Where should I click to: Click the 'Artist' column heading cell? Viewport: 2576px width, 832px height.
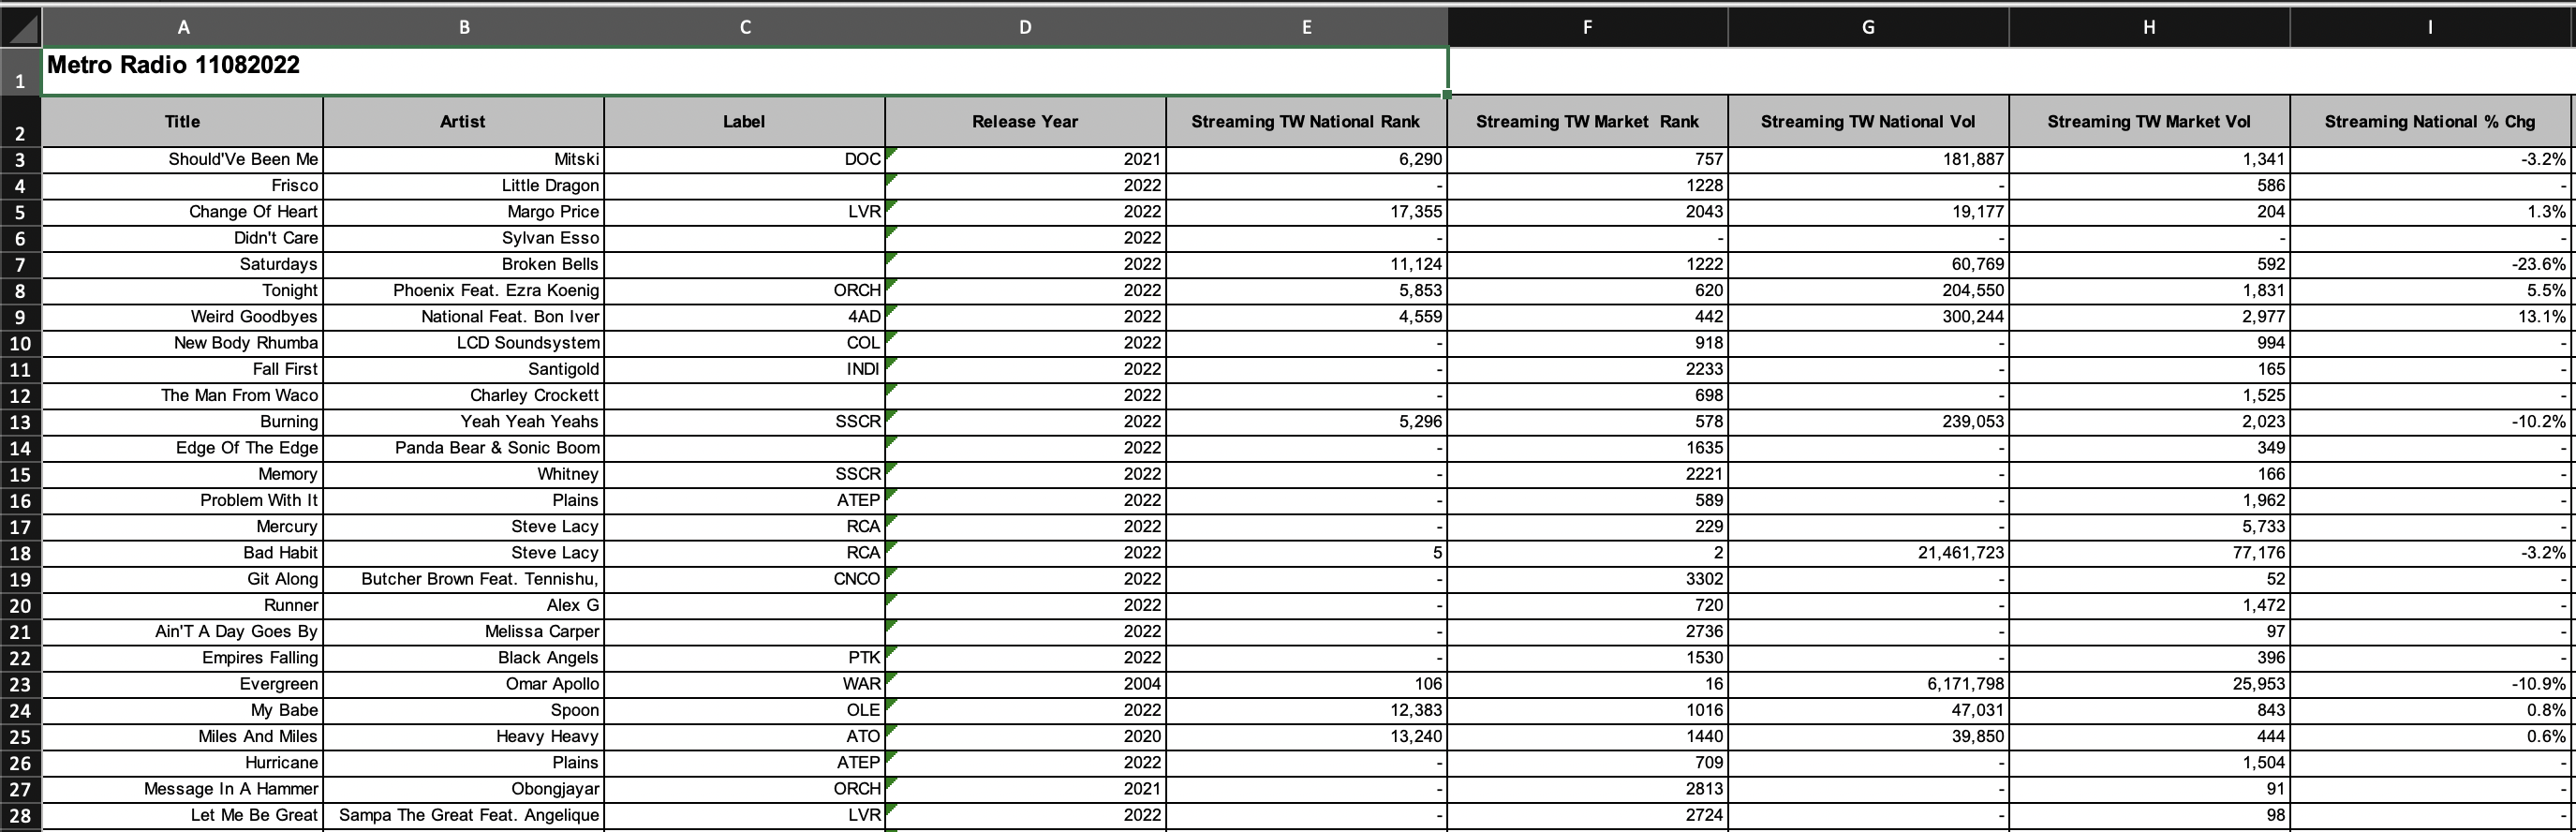click(x=464, y=121)
